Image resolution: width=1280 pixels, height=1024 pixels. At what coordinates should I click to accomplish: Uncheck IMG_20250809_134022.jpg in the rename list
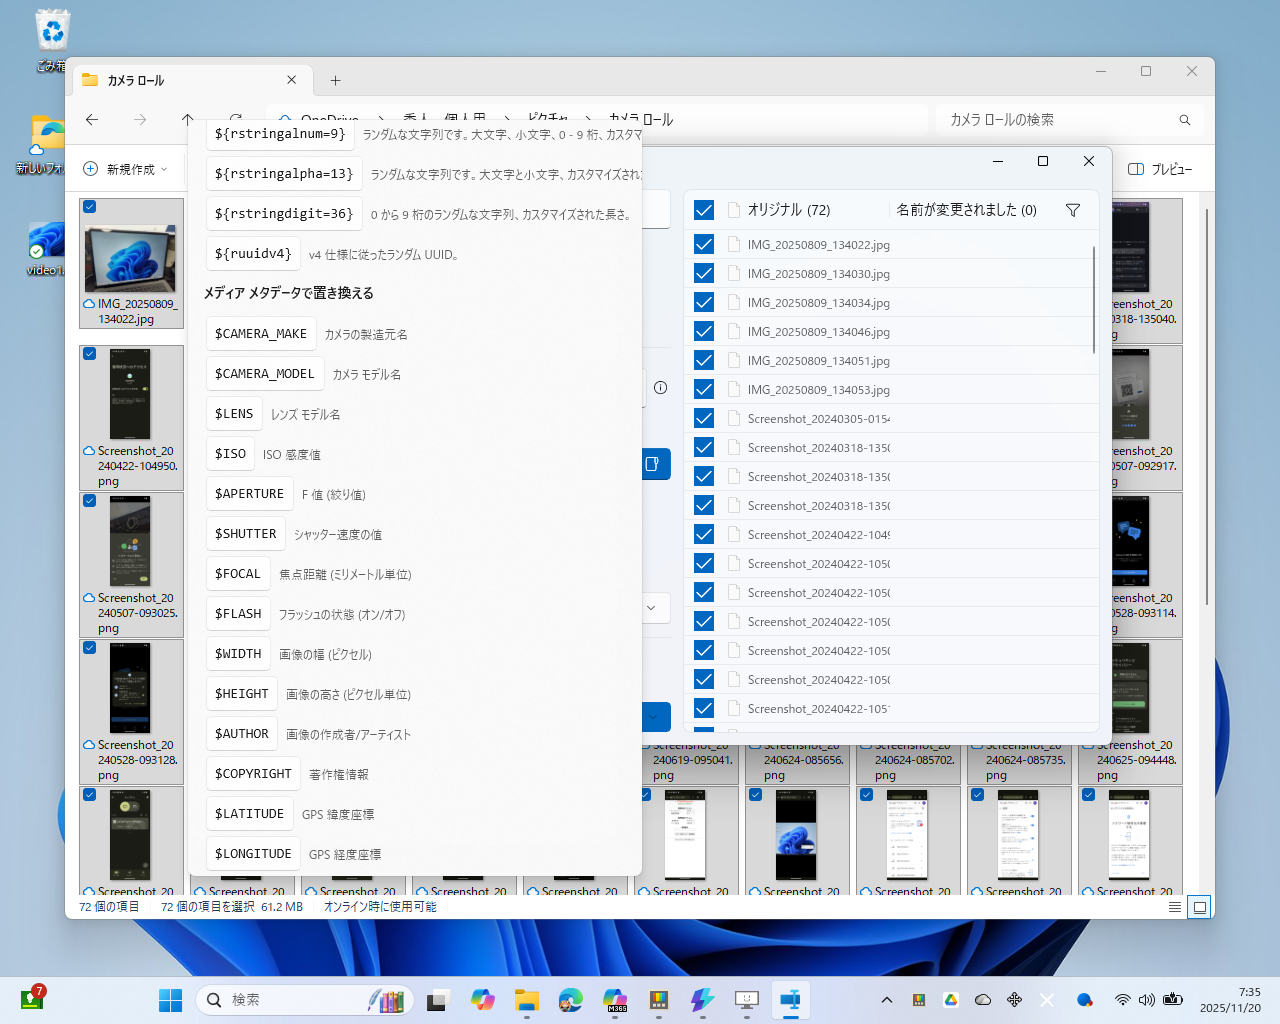704,244
